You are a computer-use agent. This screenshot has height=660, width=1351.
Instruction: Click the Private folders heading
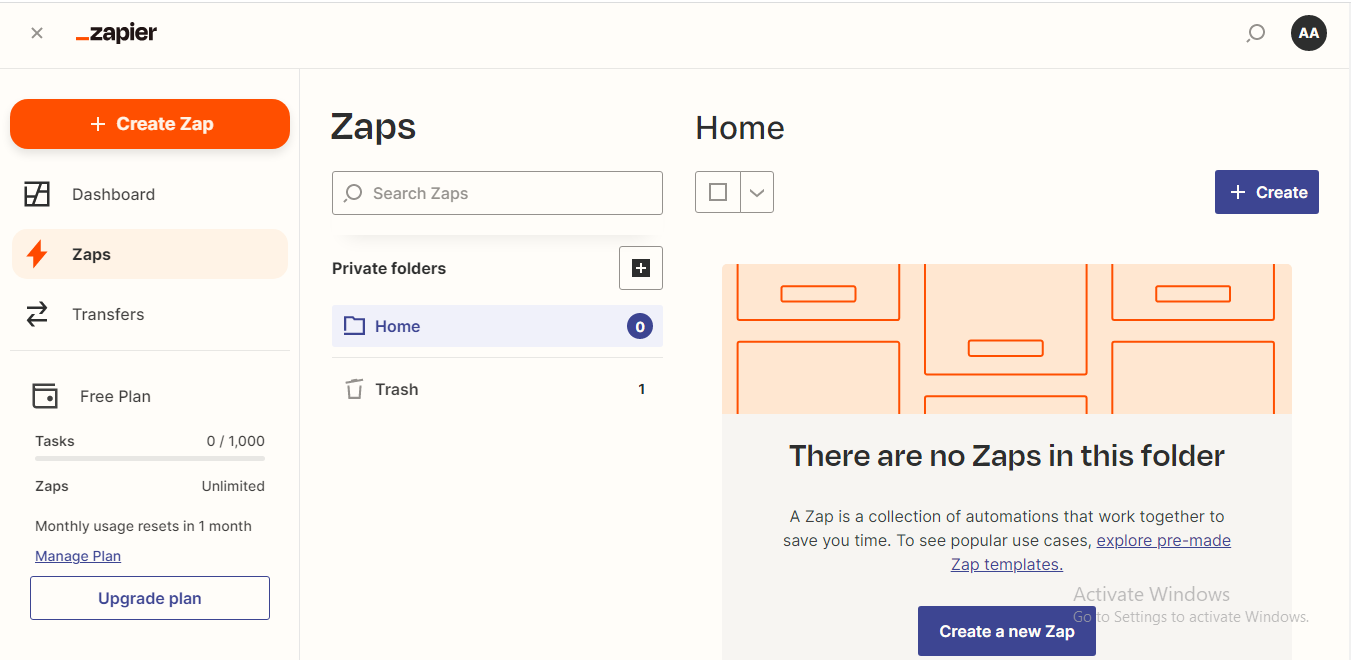pyautogui.click(x=389, y=268)
